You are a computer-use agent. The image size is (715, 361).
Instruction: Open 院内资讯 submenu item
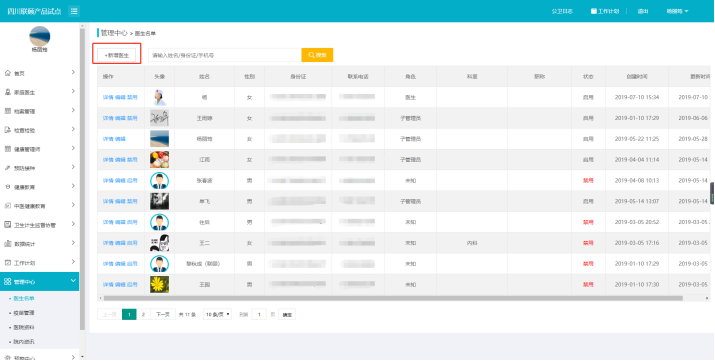[24, 342]
